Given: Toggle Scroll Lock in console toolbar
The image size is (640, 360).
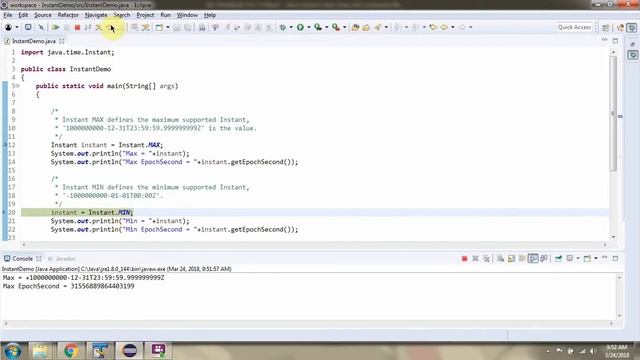Looking at the screenshot, I should click(511, 258).
